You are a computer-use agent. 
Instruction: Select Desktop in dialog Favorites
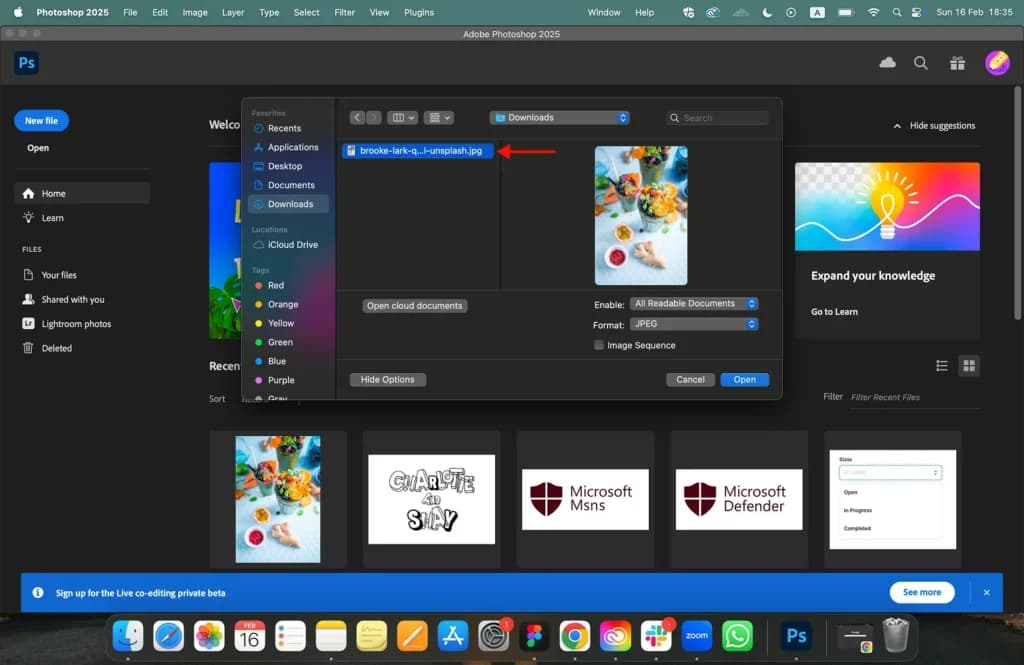tap(285, 166)
